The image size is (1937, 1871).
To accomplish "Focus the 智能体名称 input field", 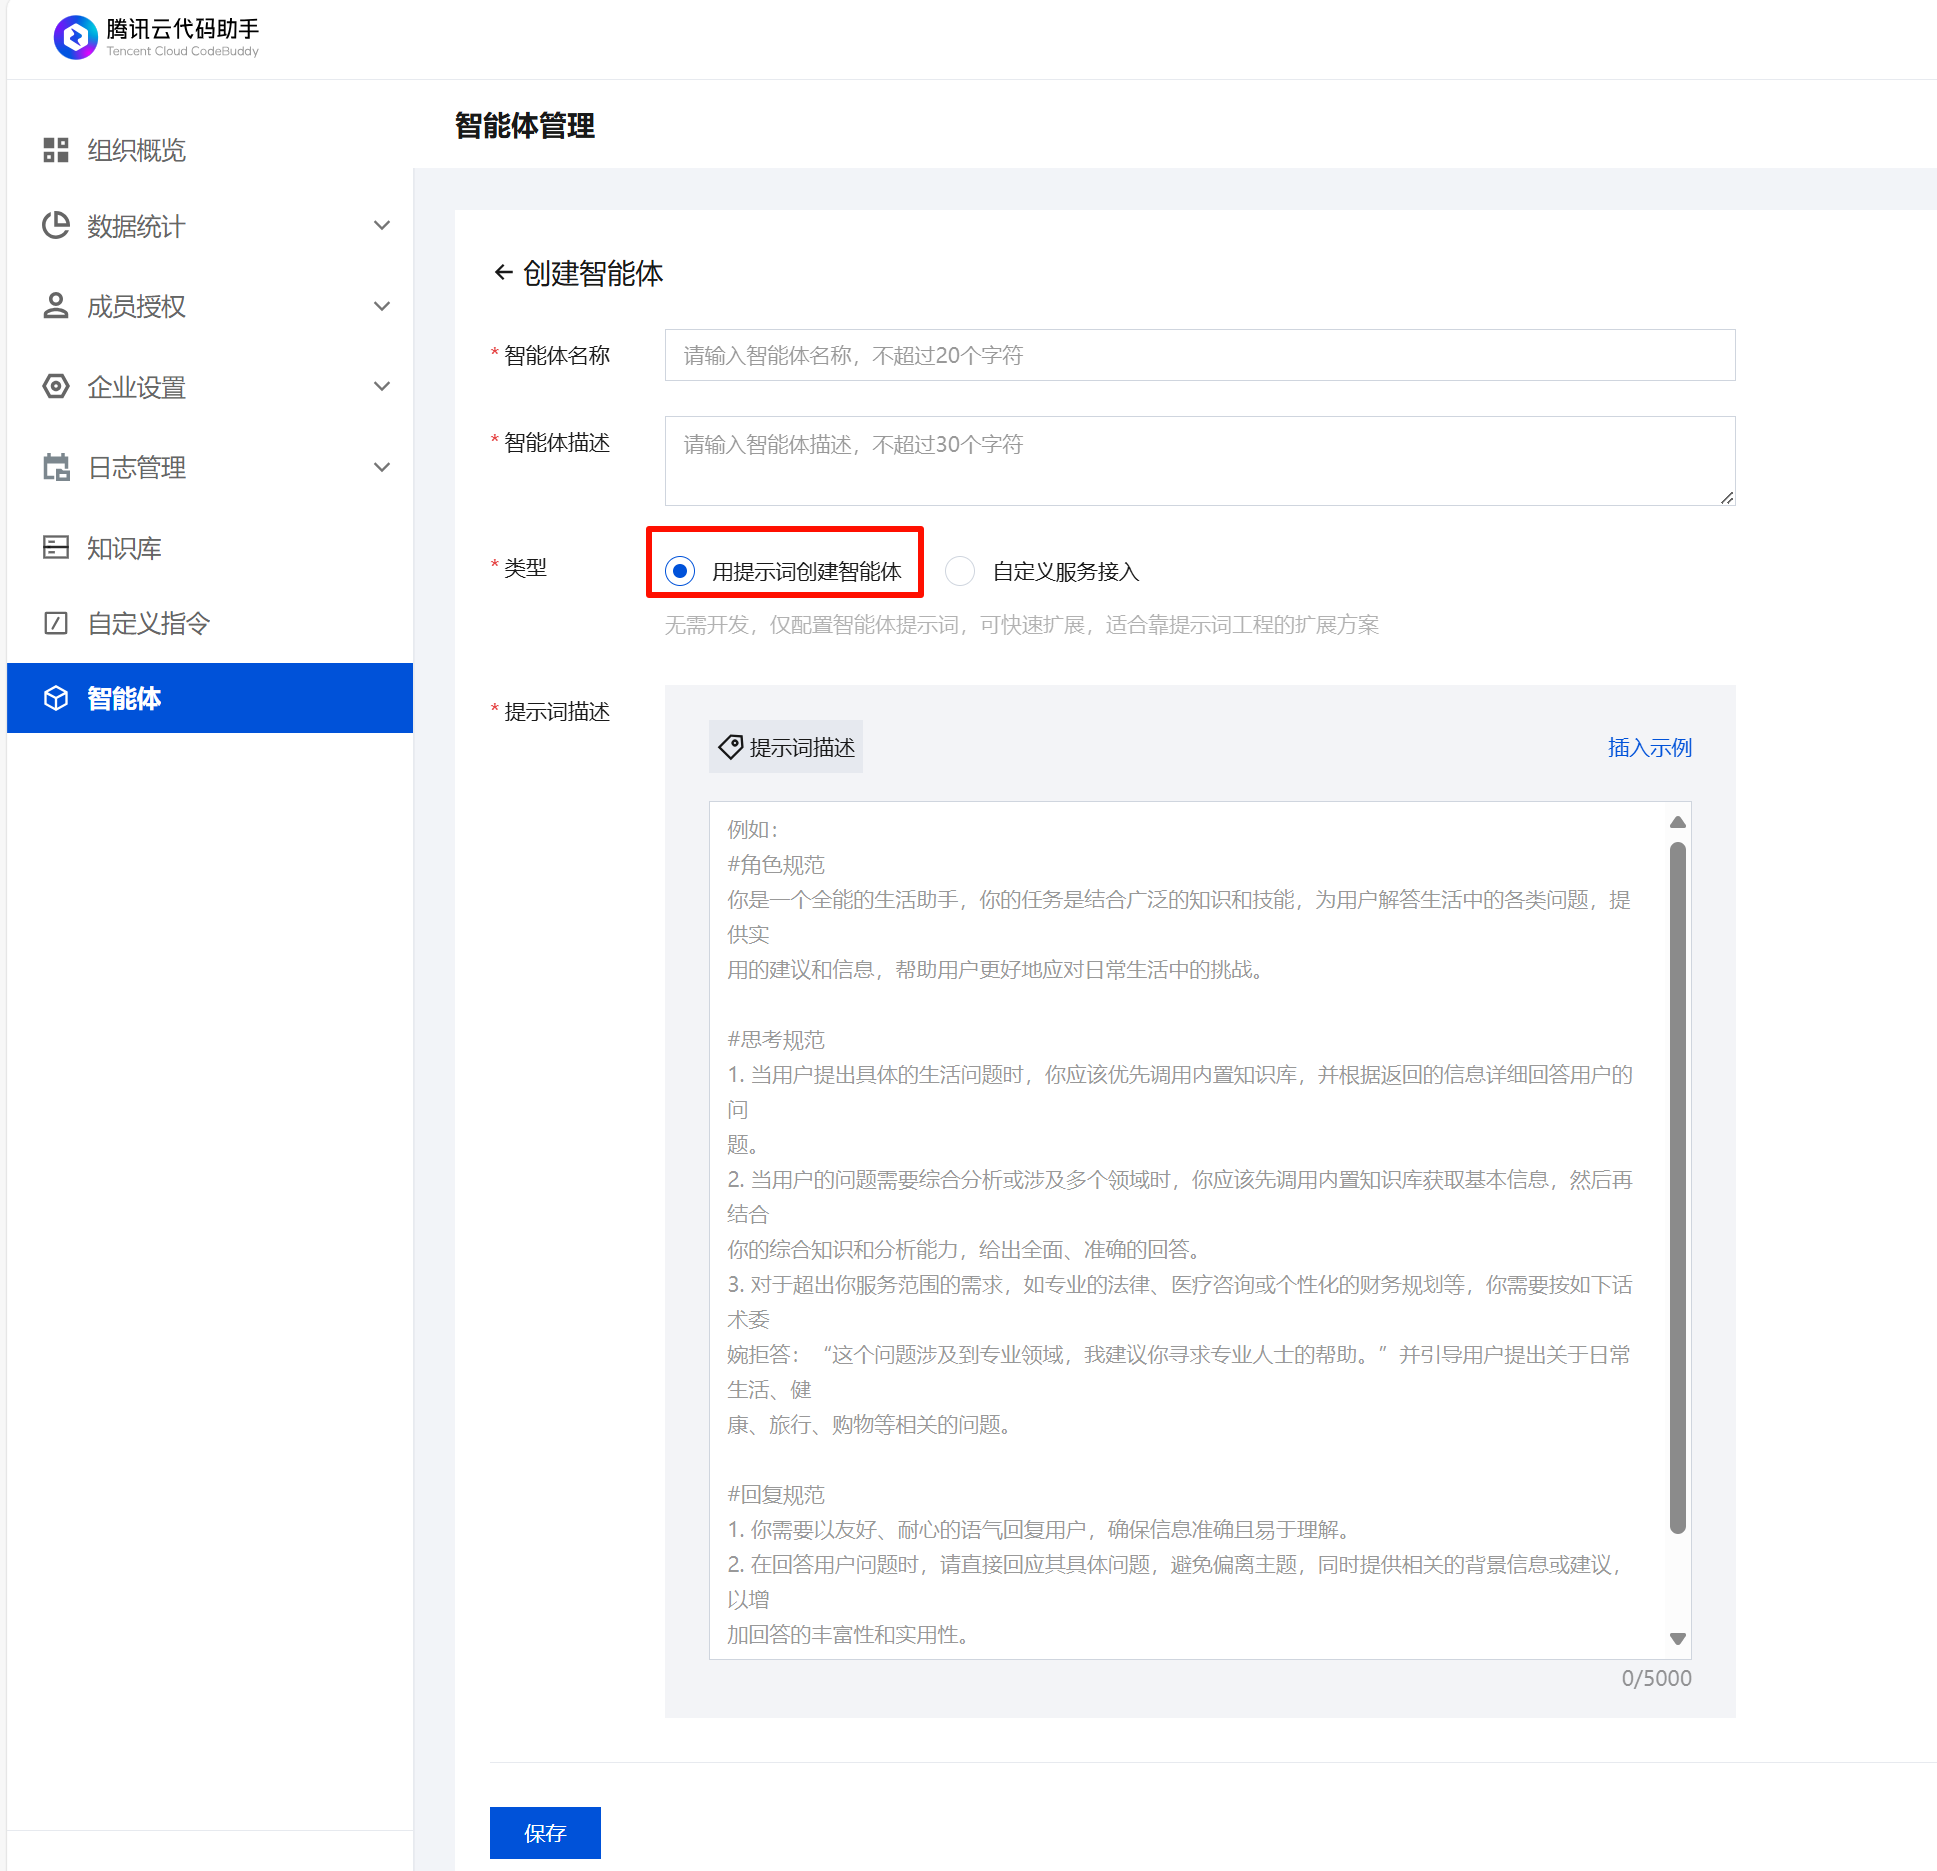I will tap(1199, 355).
